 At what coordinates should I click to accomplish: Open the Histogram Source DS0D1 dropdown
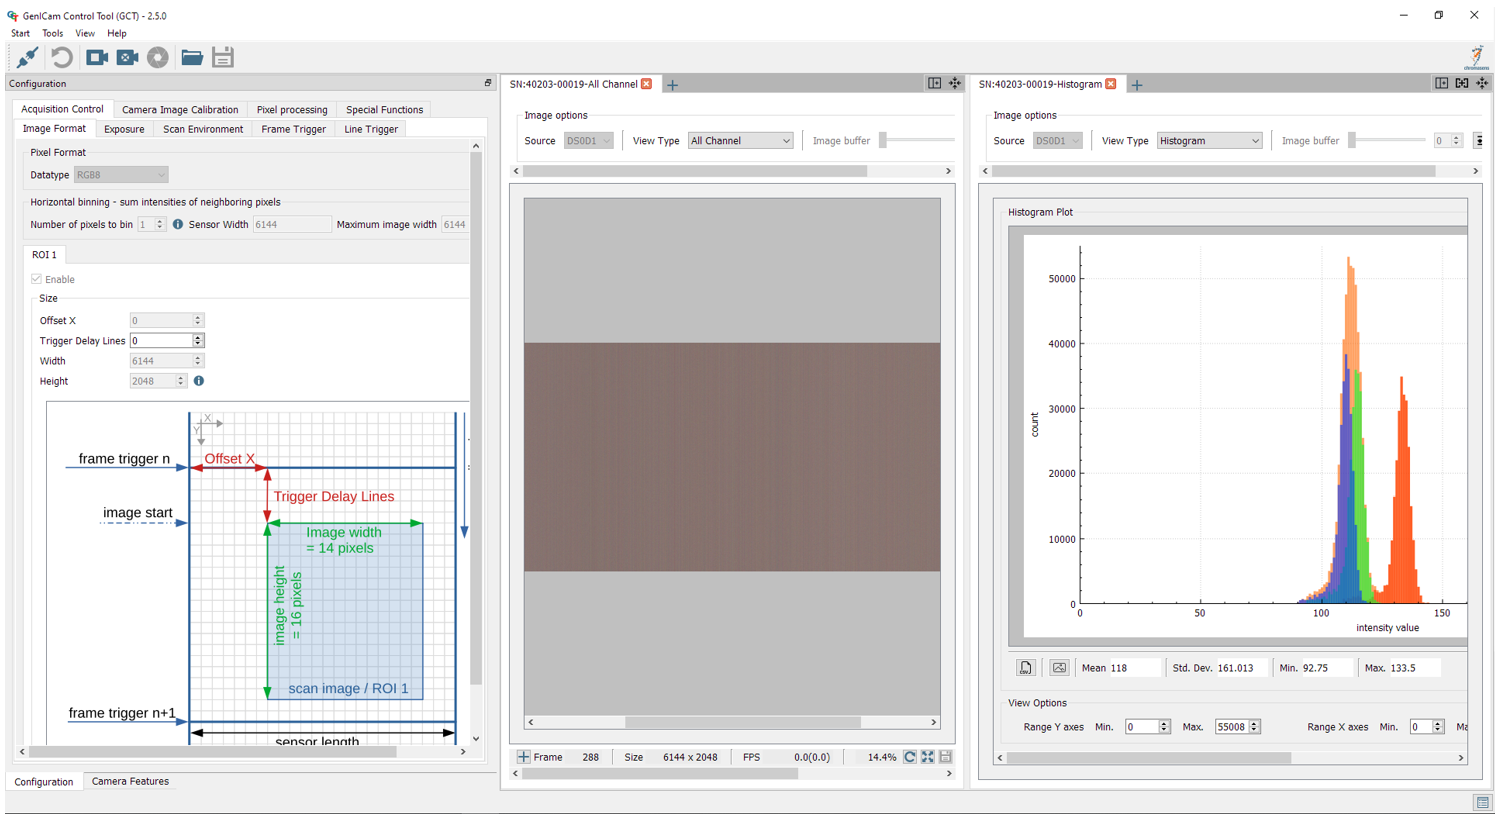click(1058, 141)
